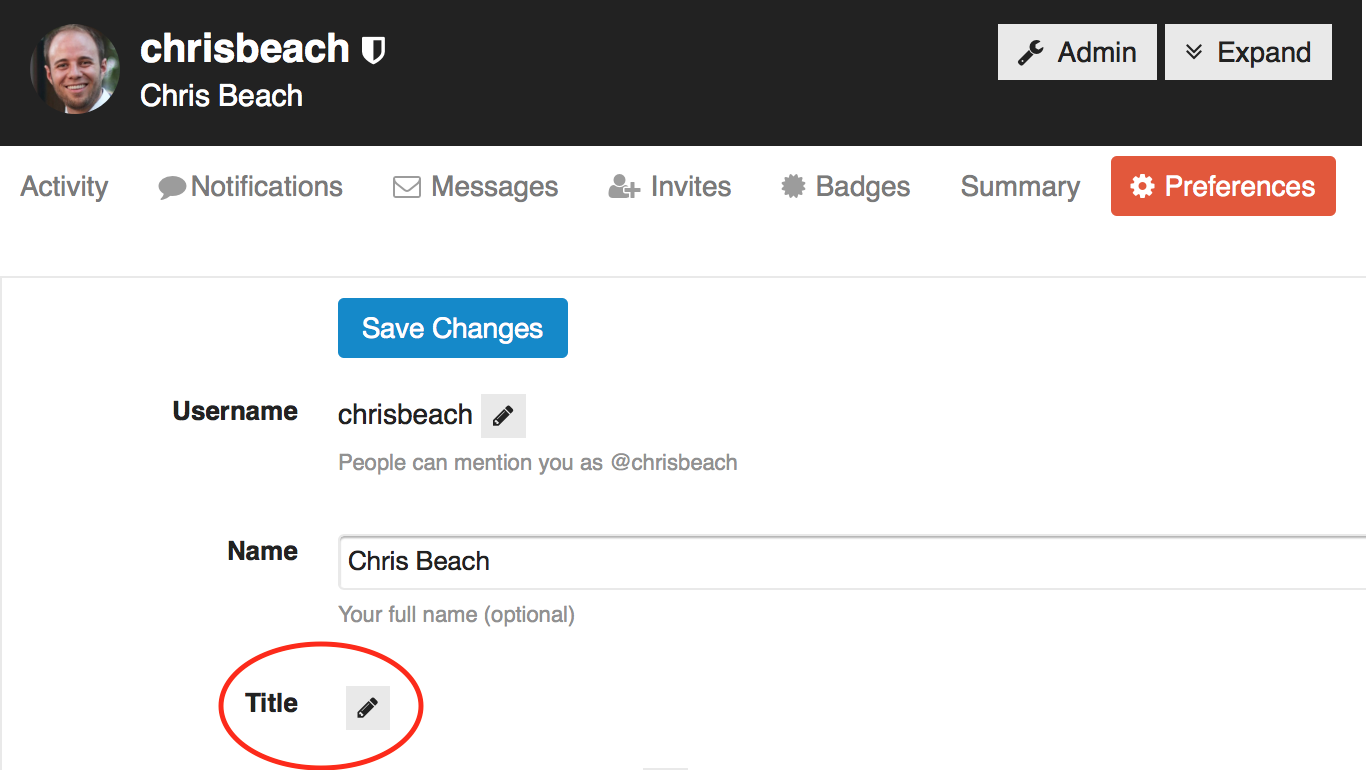Image resolution: width=1366 pixels, height=770 pixels.
Task: Click the Title field label
Action: click(271, 703)
